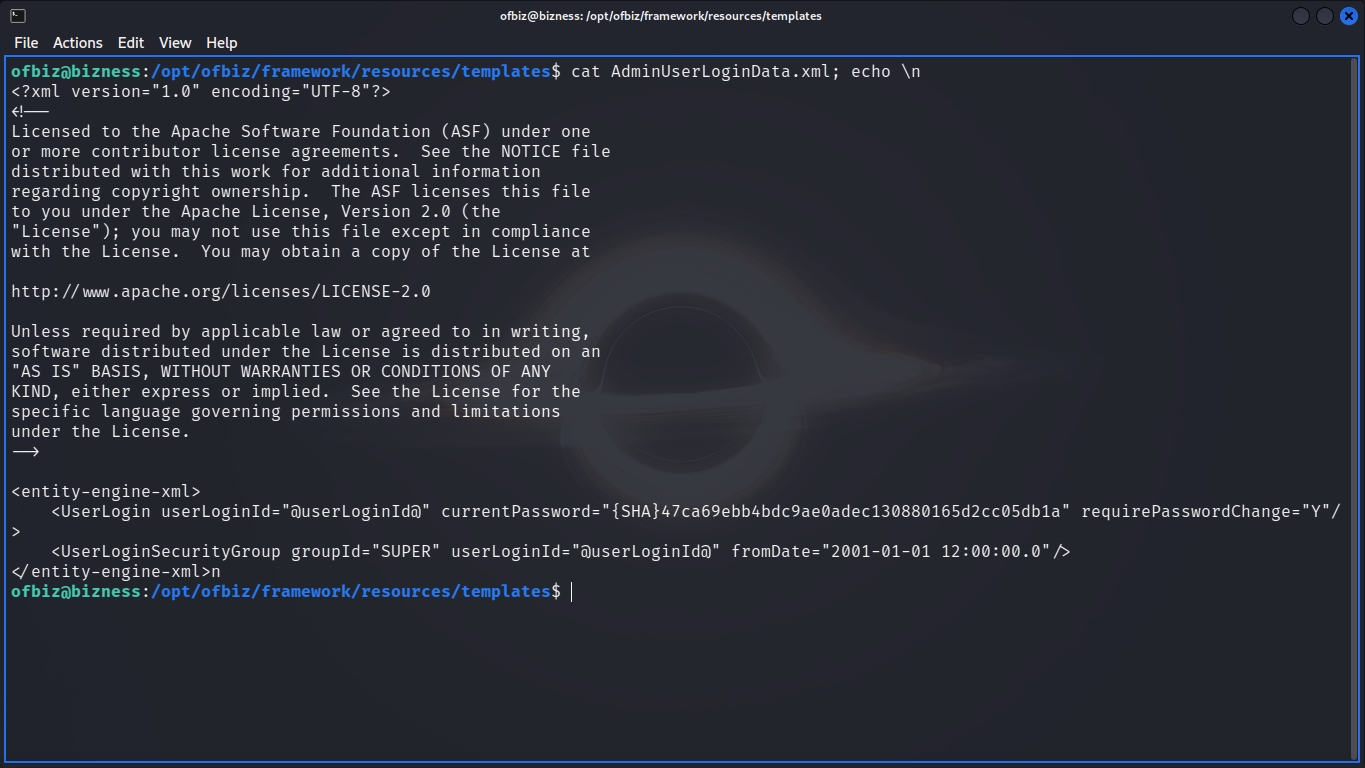The image size is (1365, 768).
Task: Open the Edit menu
Action: pos(131,43)
